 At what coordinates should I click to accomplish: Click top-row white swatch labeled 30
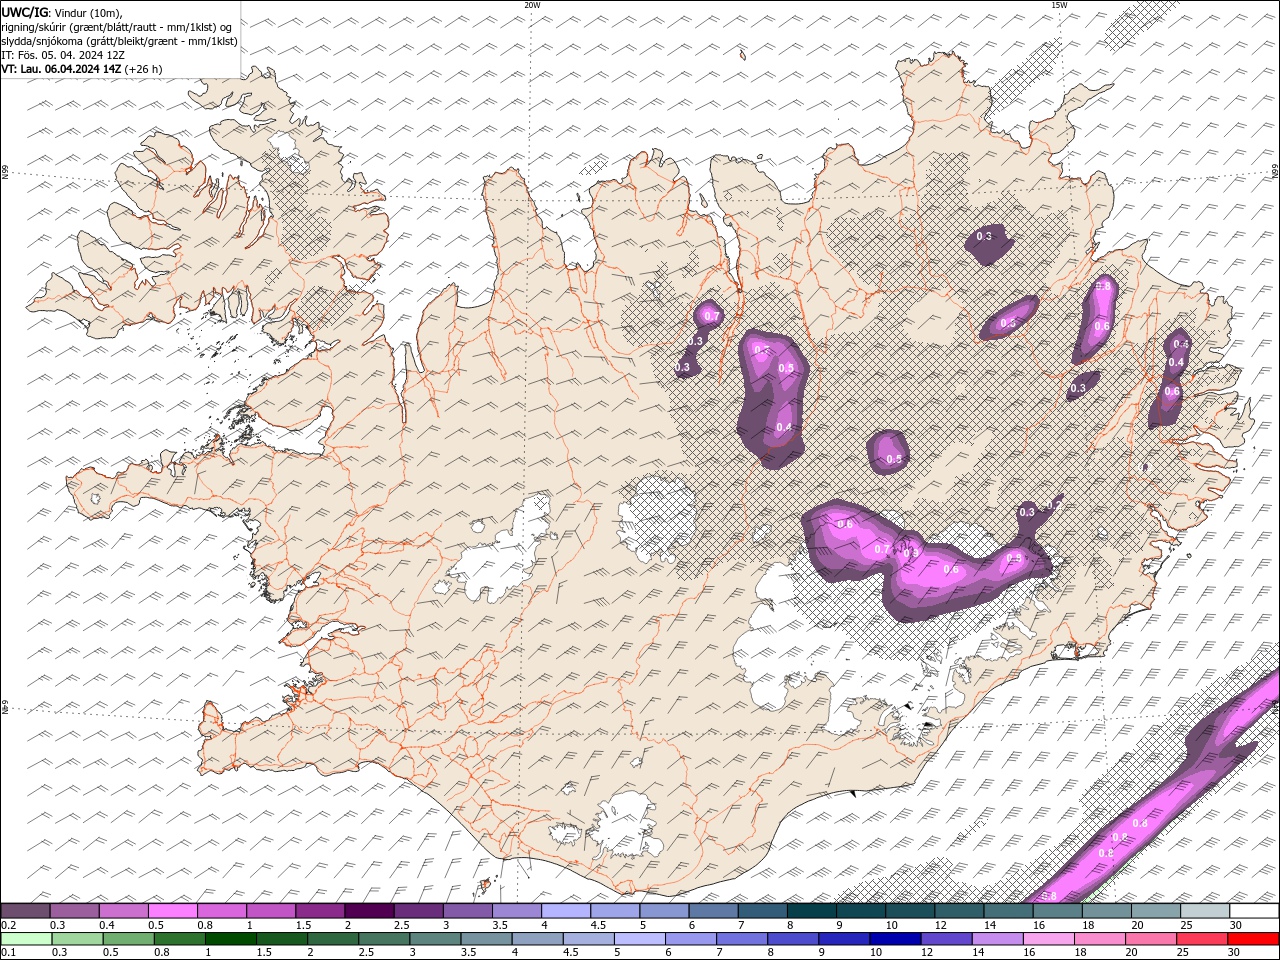pyautogui.click(x=1254, y=910)
